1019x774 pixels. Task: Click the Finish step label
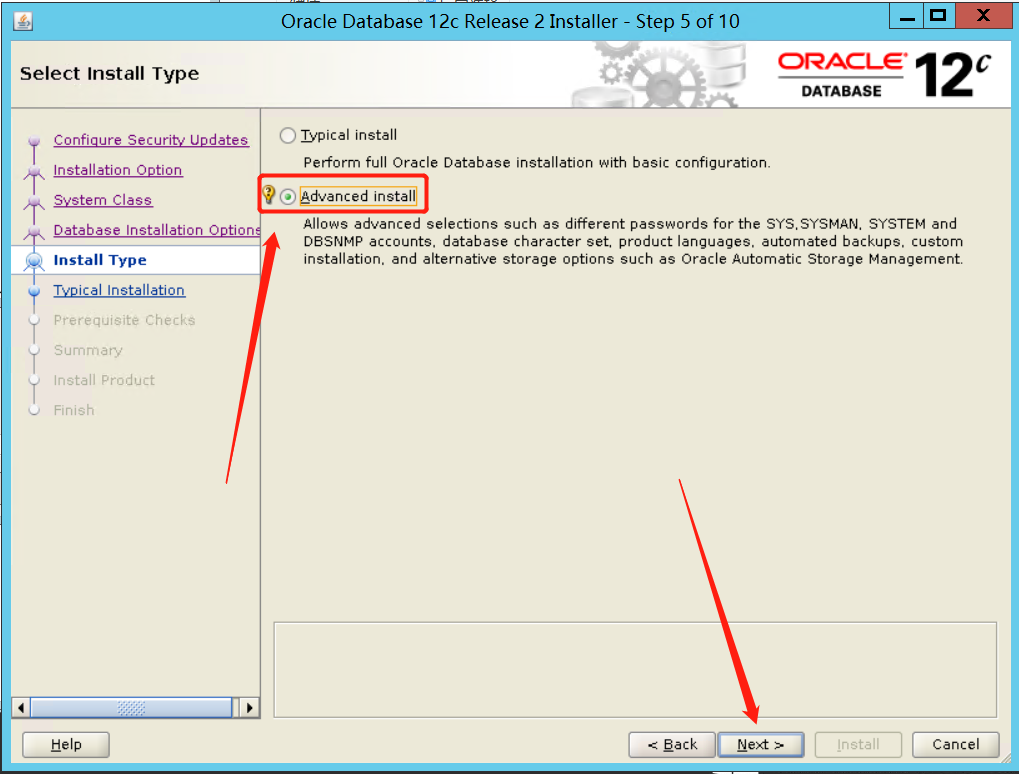73,410
